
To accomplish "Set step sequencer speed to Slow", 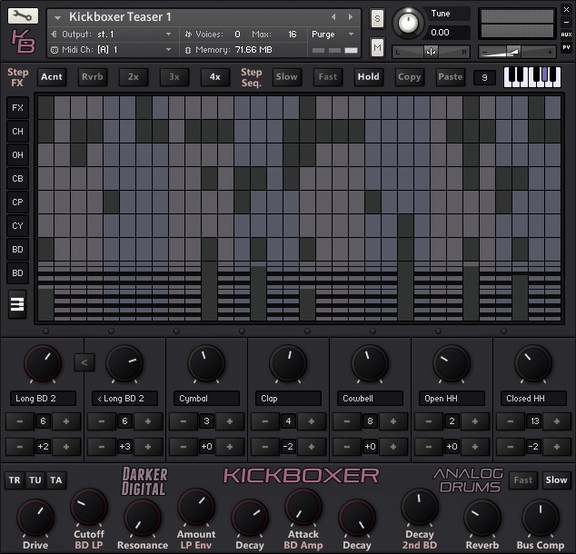I will [287, 77].
